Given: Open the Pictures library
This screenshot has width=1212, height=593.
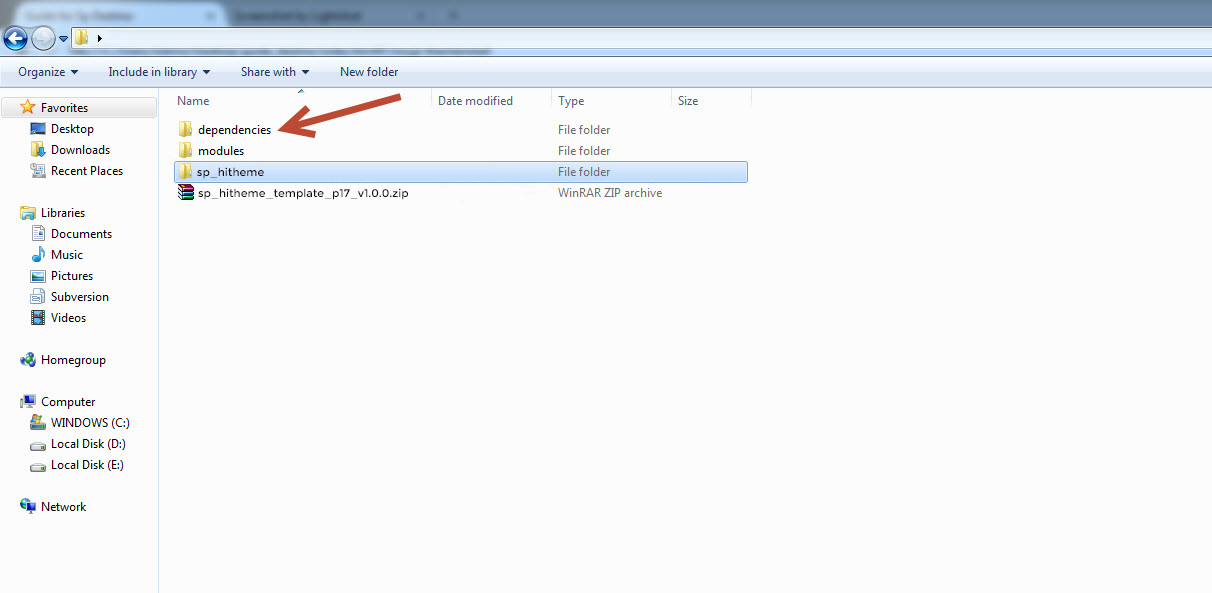Looking at the screenshot, I should [72, 276].
